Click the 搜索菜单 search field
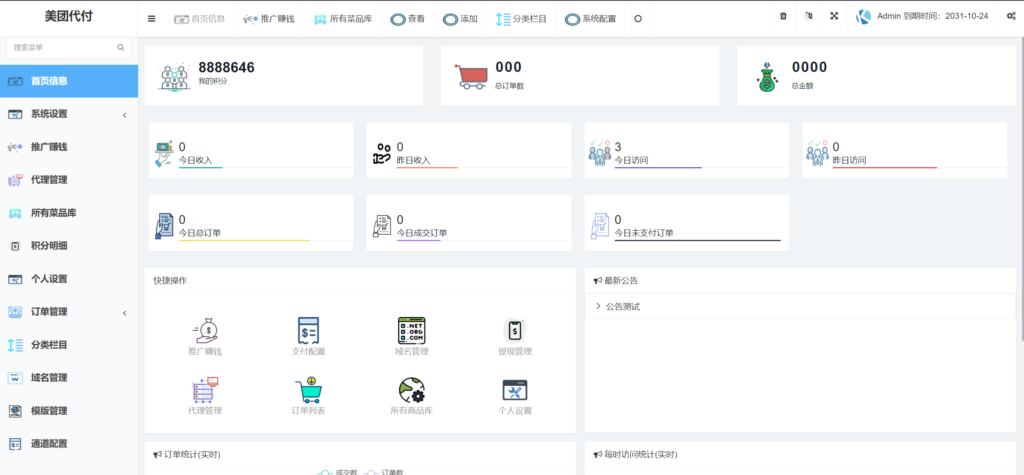 coord(62,47)
